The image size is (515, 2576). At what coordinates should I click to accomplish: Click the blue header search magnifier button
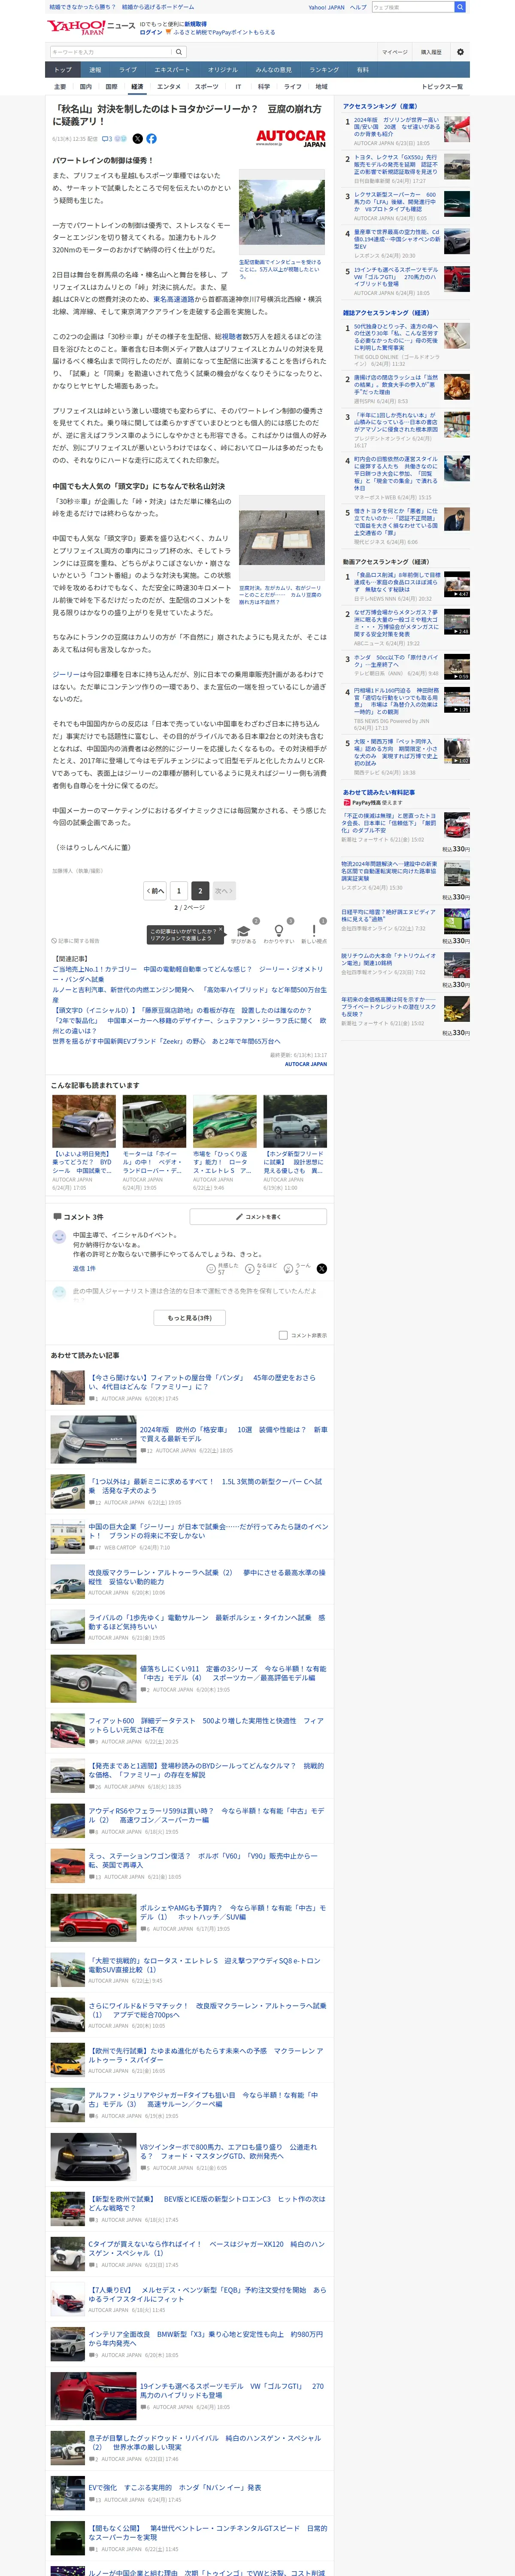[460, 7]
